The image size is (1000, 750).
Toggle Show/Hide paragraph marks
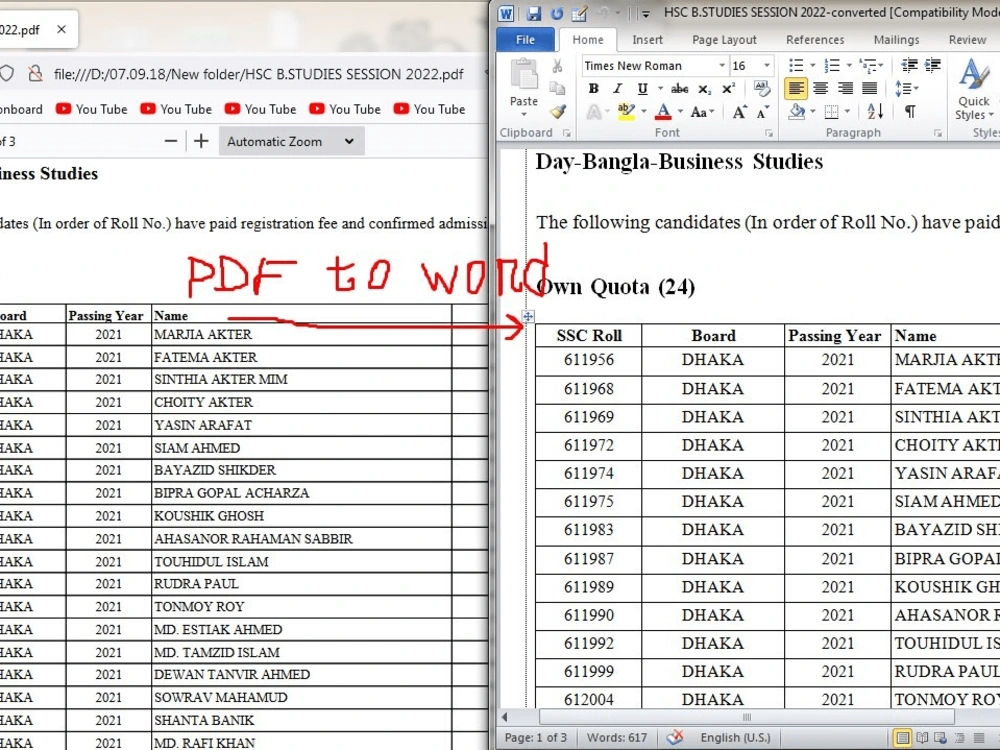tap(910, 112)
